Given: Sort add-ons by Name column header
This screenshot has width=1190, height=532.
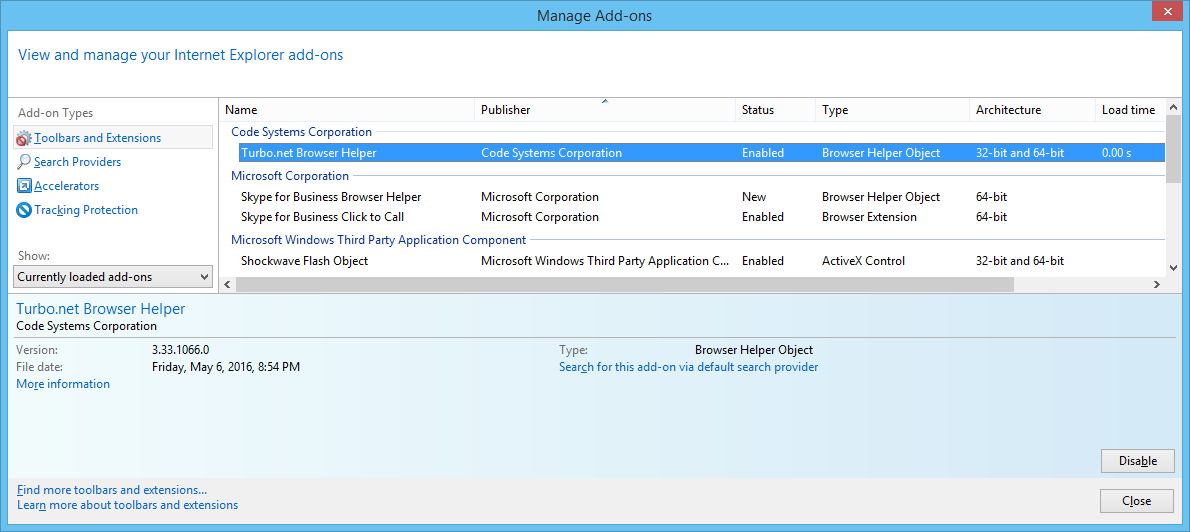Looking at the screenshot, I should (241, 110).
